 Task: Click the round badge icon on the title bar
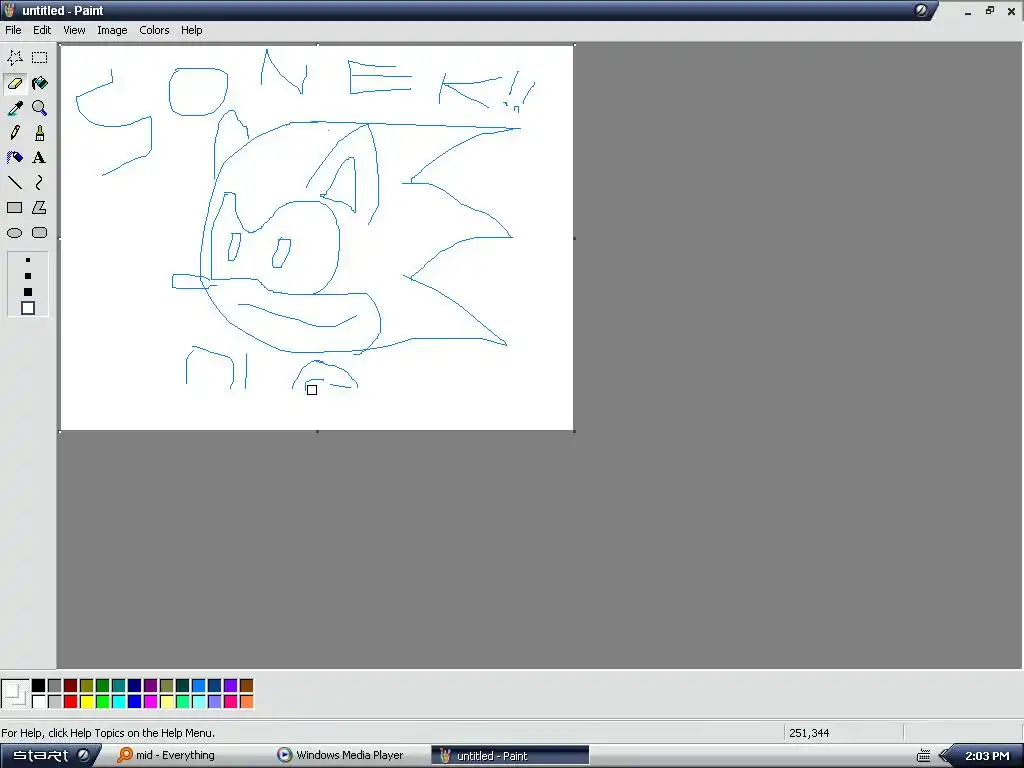(921, 10)
